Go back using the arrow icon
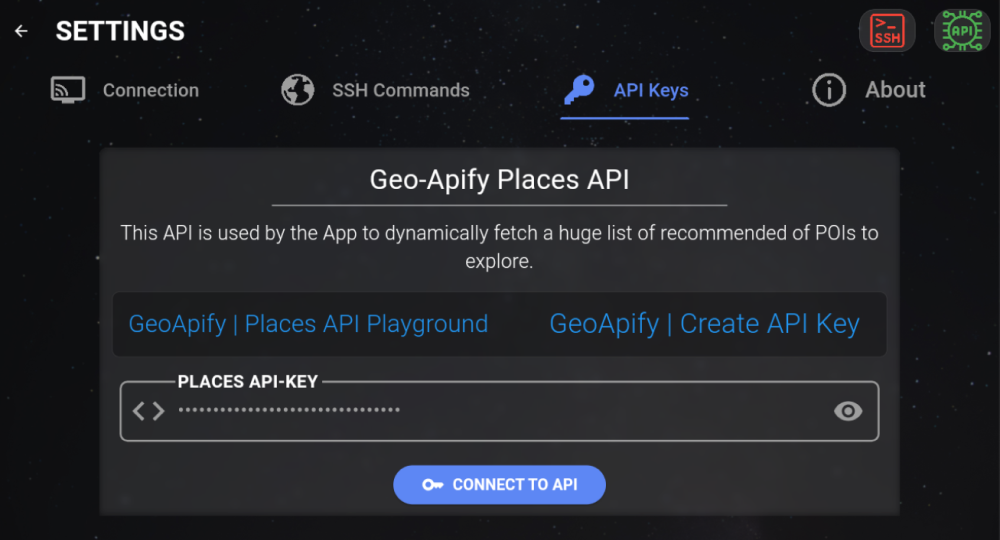 click(21, 31)
